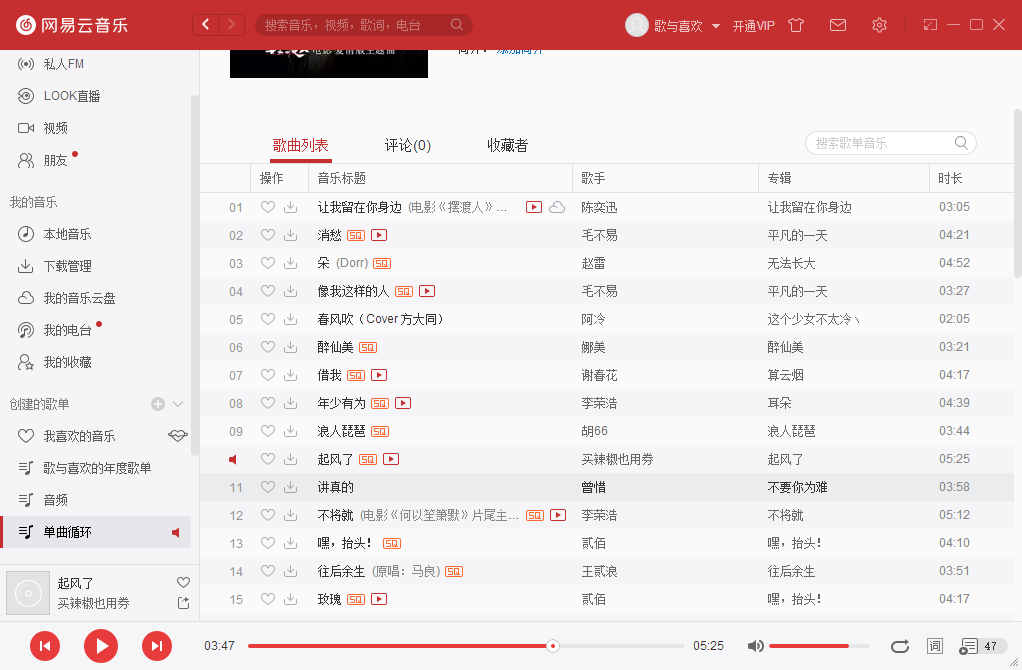Play MV for 不将就

click(558, 516)
